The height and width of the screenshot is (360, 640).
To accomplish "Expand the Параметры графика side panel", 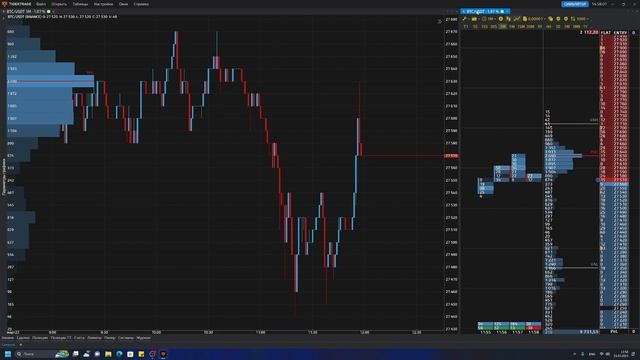I will [x=3, y=177].
